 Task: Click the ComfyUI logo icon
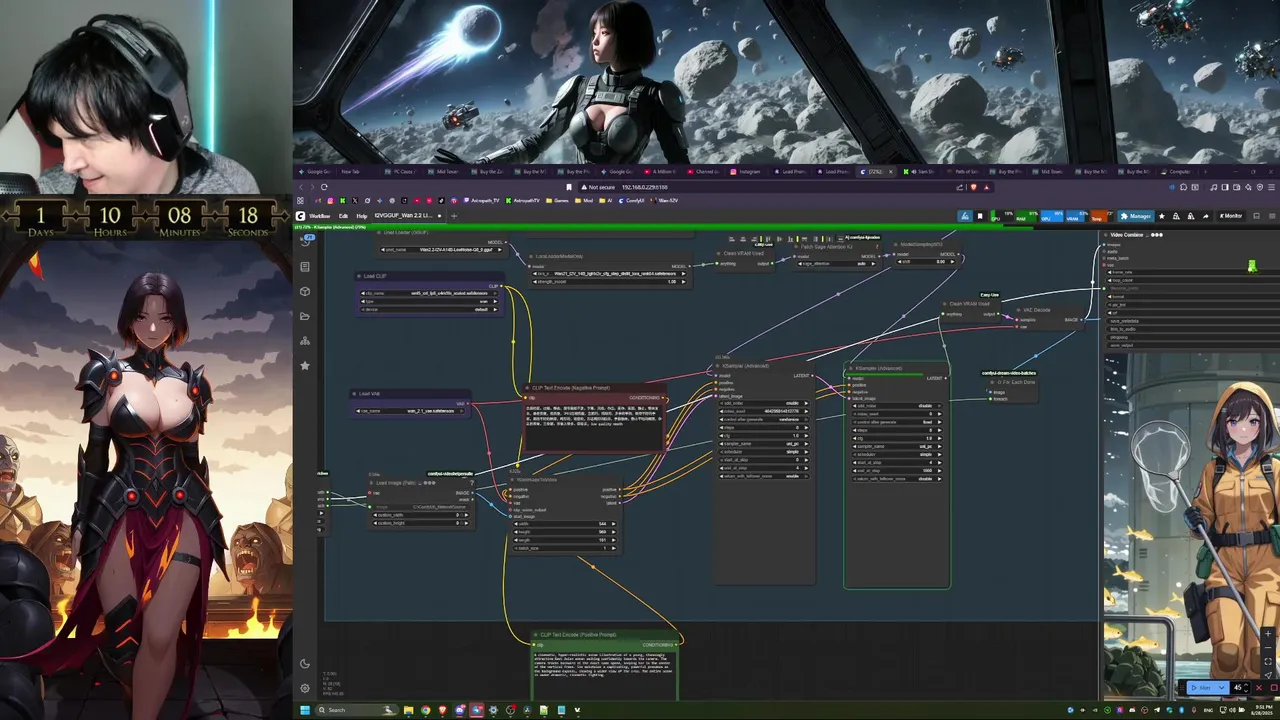point(301,216)
